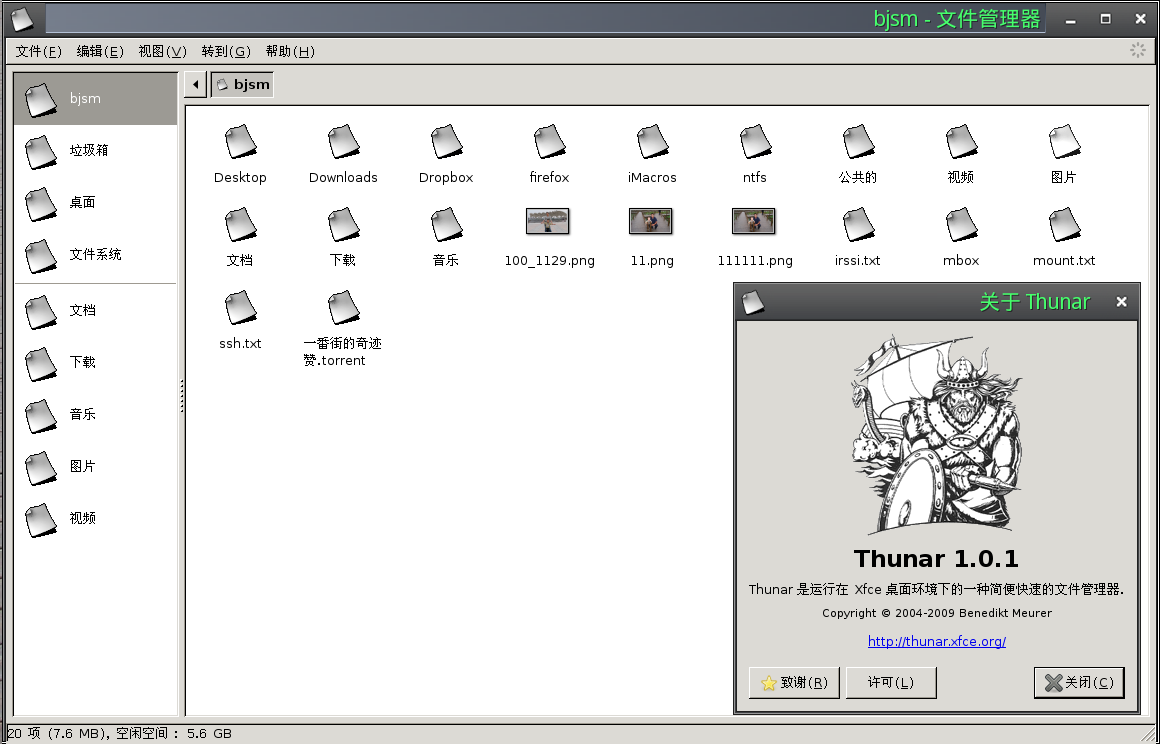Viewport: 1160px width, 744px height.
Task: Select the Desktop folder icon
Action: tap(240, 141)
